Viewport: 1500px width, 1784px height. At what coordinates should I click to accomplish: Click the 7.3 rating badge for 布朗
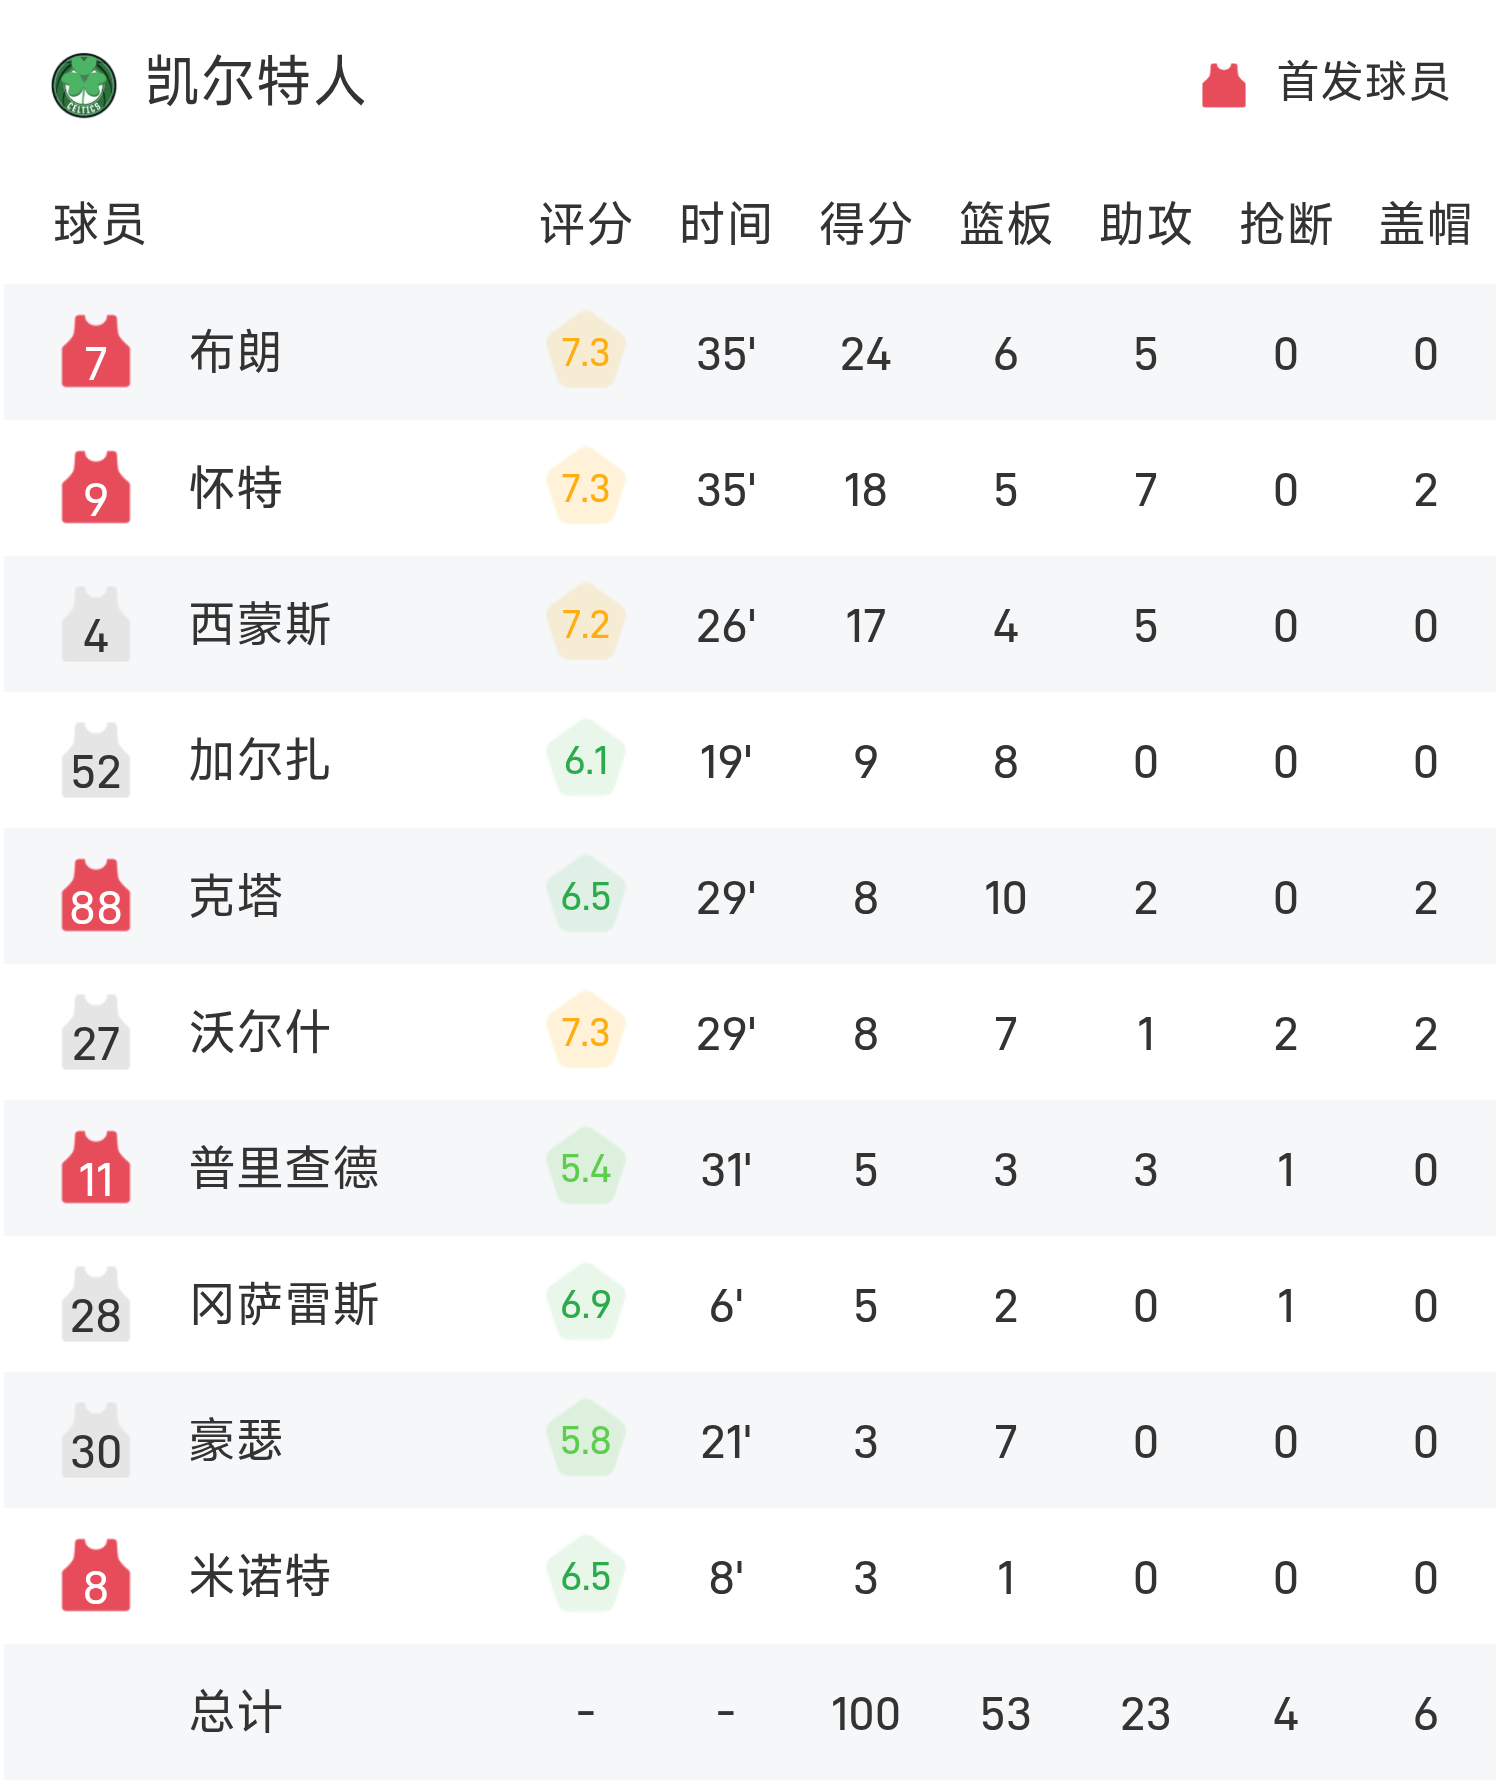586,352
